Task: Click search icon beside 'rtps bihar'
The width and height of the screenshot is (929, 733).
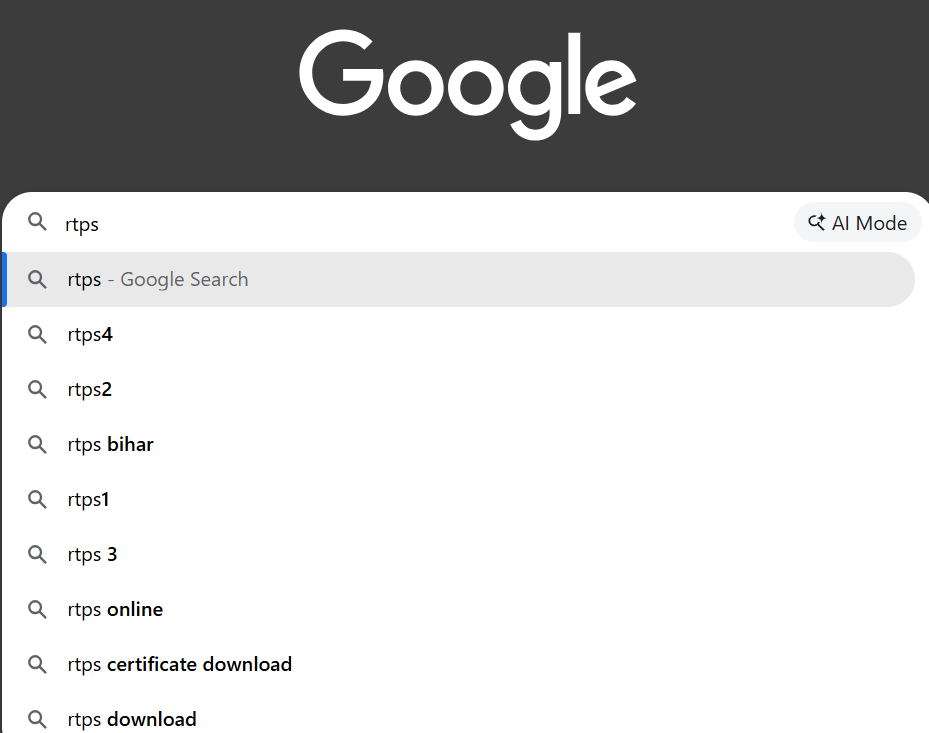Action: pyautogui.click(x=37, y=445)
